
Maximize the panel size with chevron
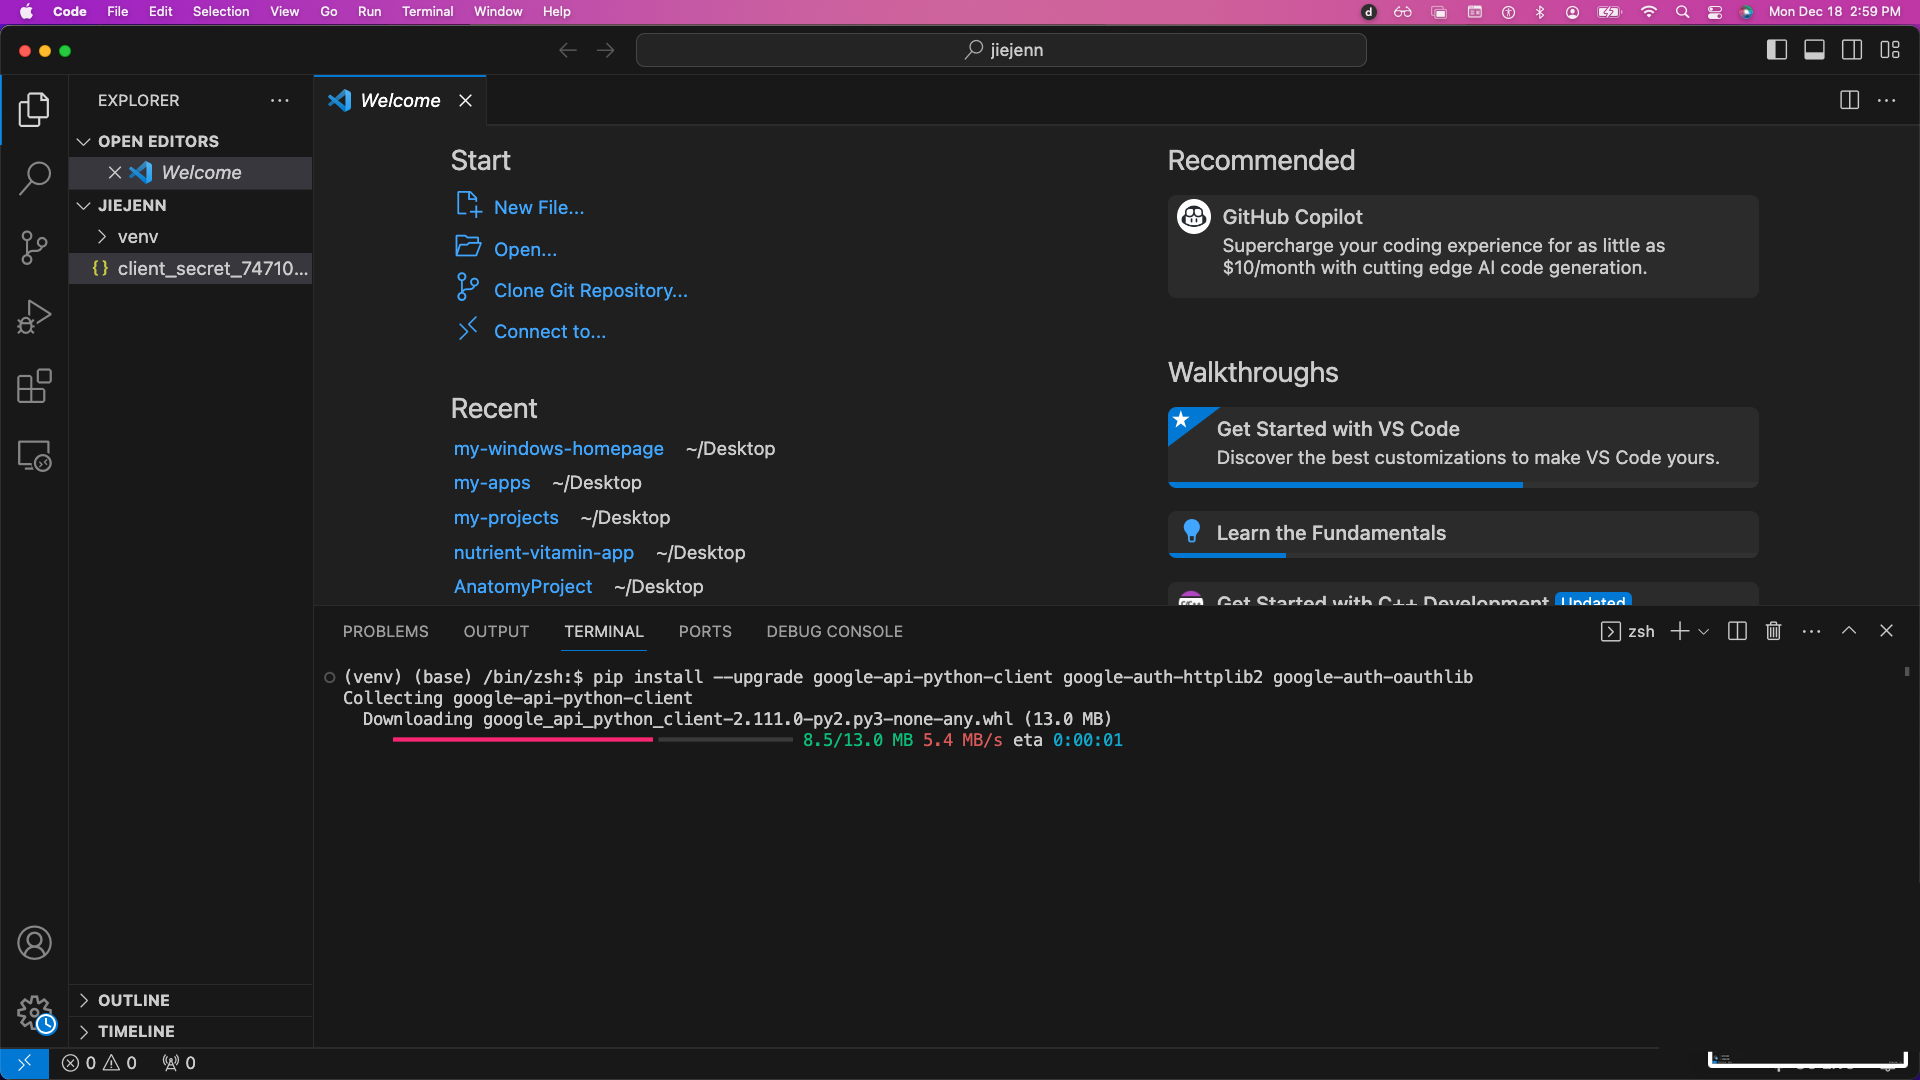1849,631
